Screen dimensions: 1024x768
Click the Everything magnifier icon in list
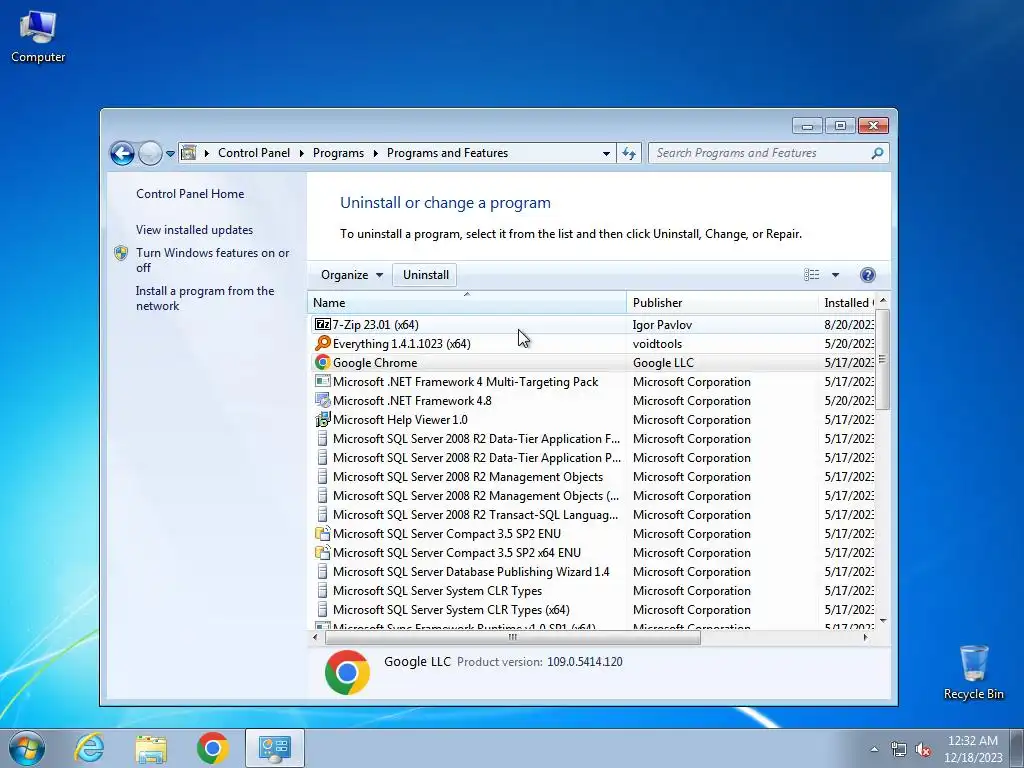click(x=323, y=344)
